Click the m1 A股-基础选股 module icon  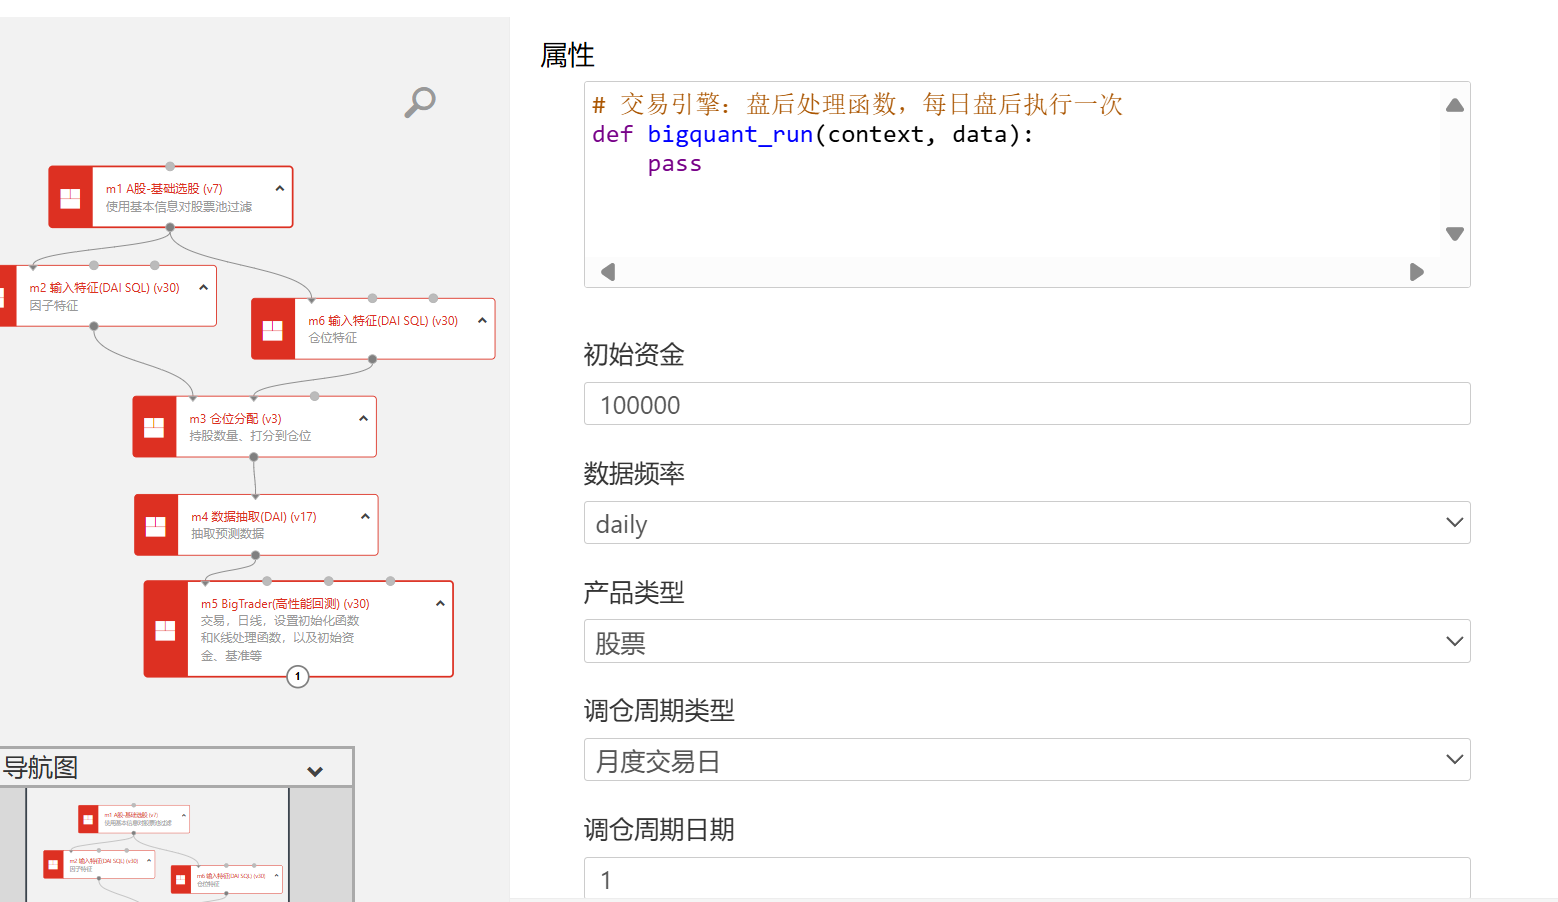[x=71, y=198]
